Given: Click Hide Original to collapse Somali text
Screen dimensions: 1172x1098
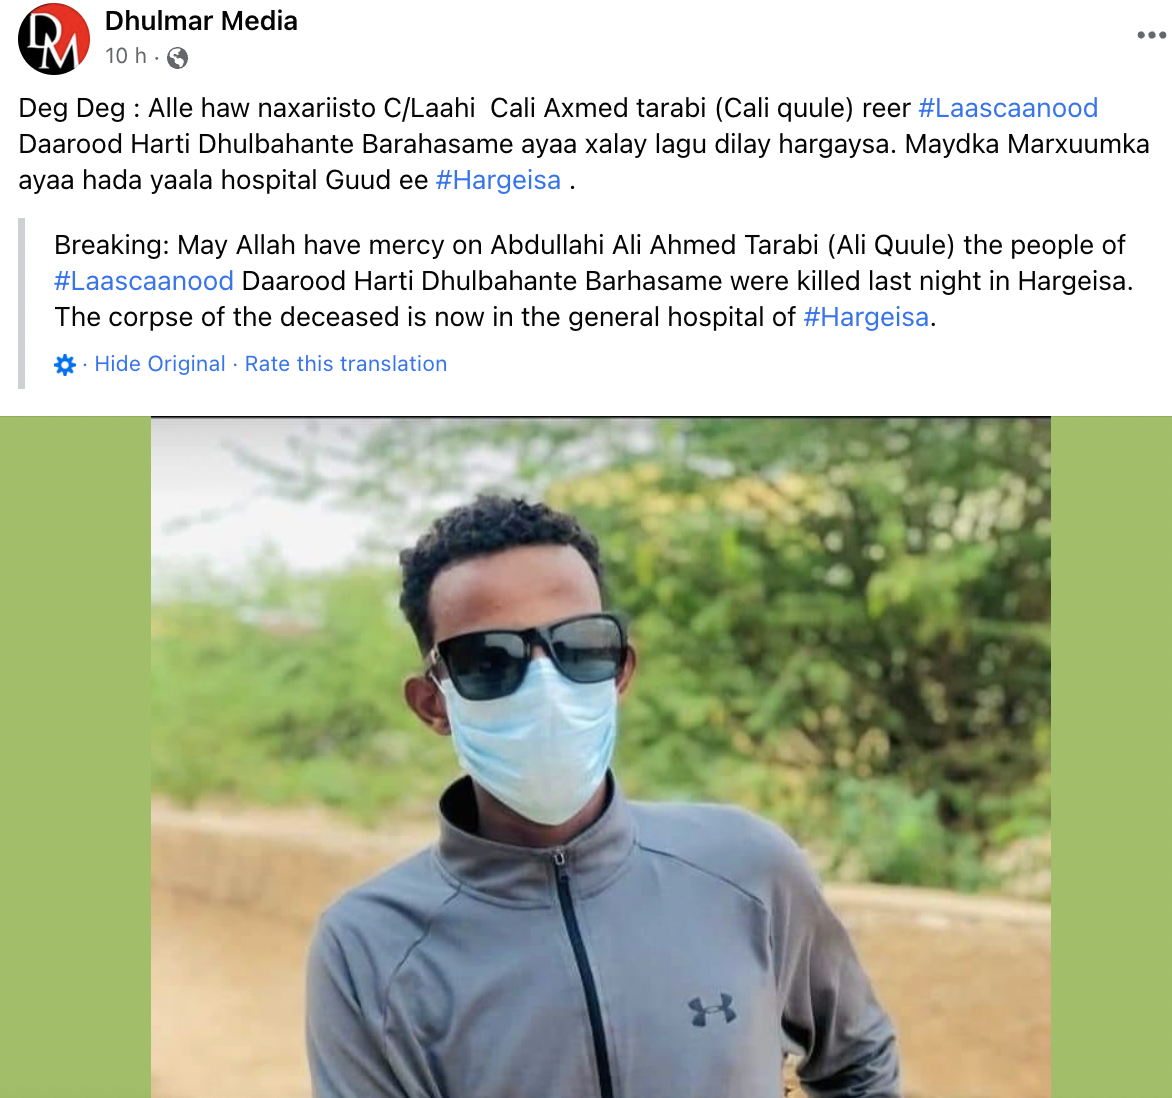Looking at the screenshot, I should pos(159,364).
